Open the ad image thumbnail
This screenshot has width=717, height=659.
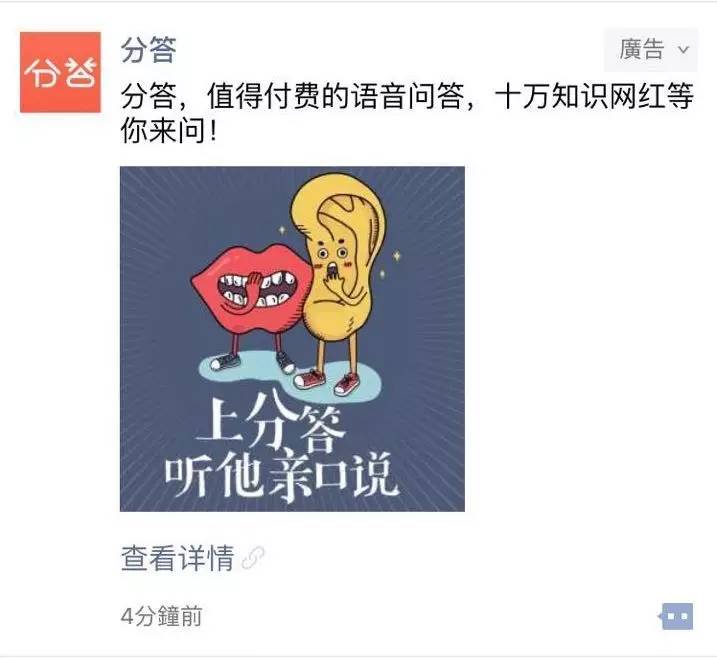point(292,339)
